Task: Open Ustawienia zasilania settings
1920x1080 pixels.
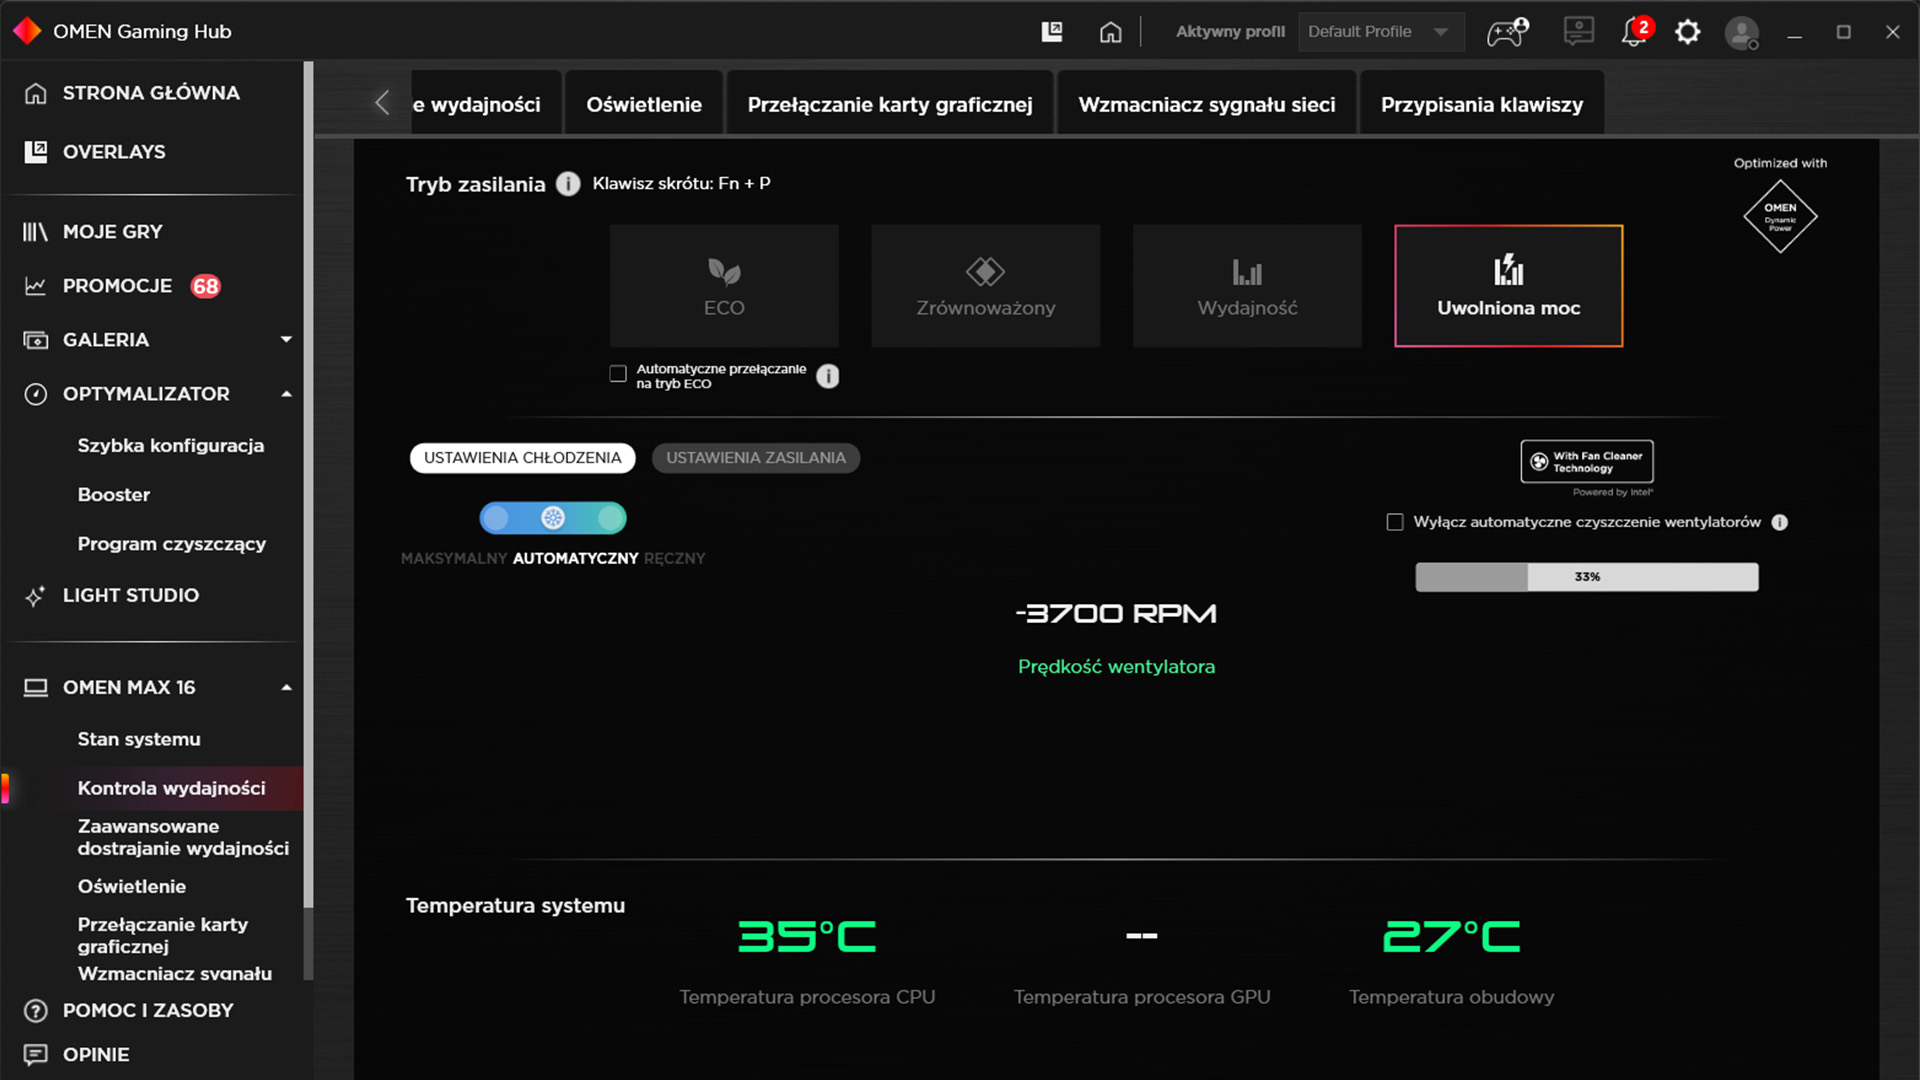Action: [756, 458]
